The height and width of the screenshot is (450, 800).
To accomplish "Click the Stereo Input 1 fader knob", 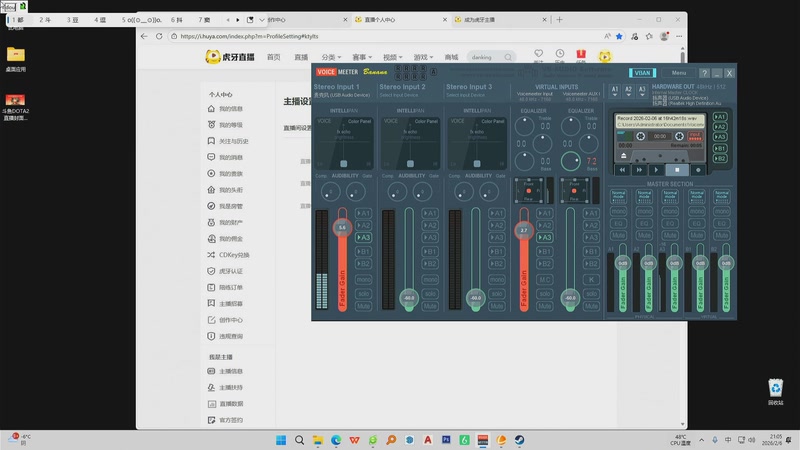I will (342, 229).
